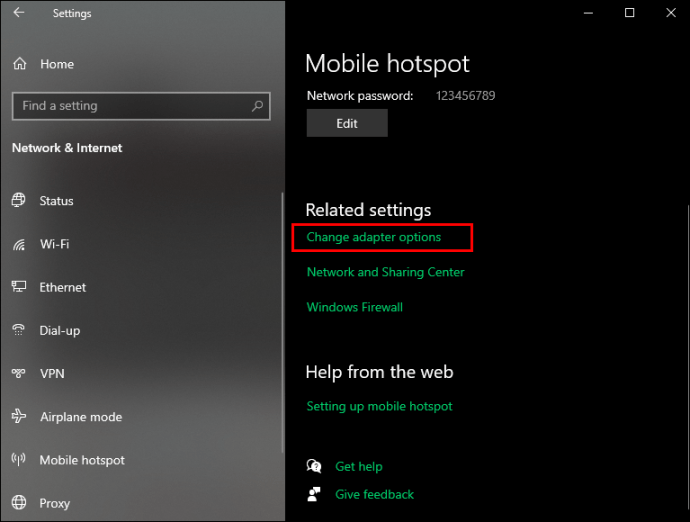Go to Wi-Fi settings
This screenshot has width=690, height=522.
pos(55,244)
